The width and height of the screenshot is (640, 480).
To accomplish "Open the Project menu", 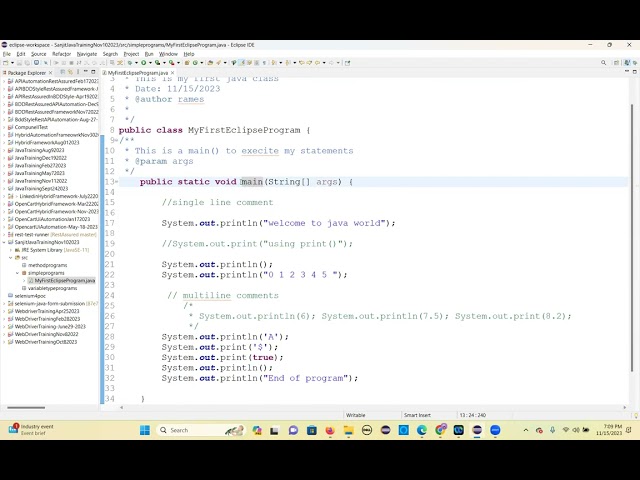I will point(131,54).
